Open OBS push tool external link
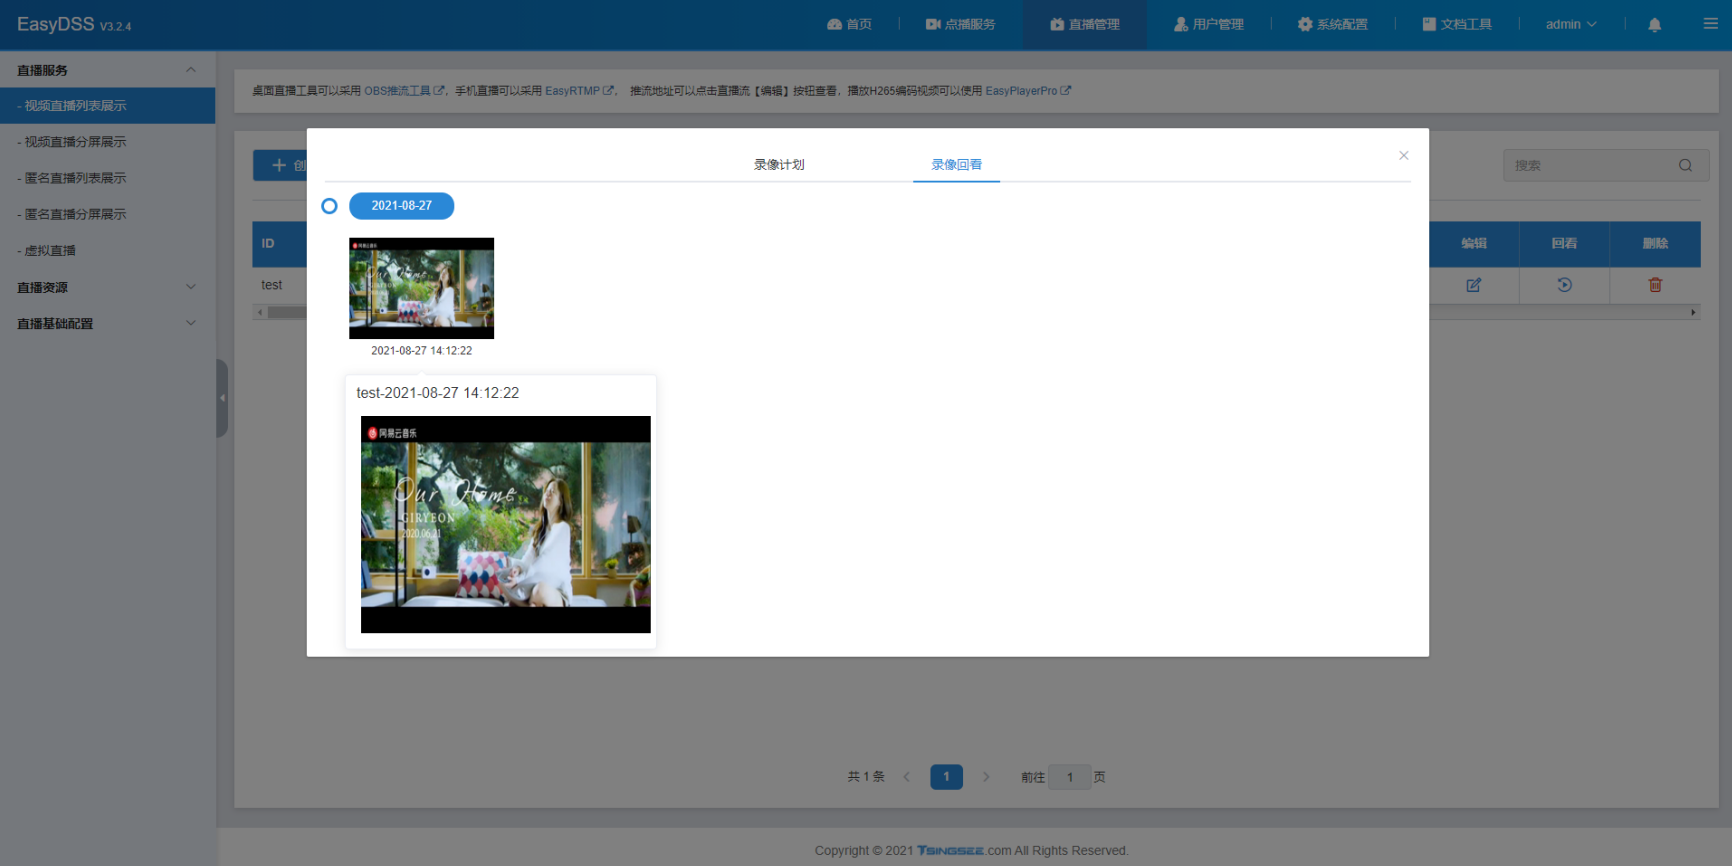1732x866 pixels. 404,91
